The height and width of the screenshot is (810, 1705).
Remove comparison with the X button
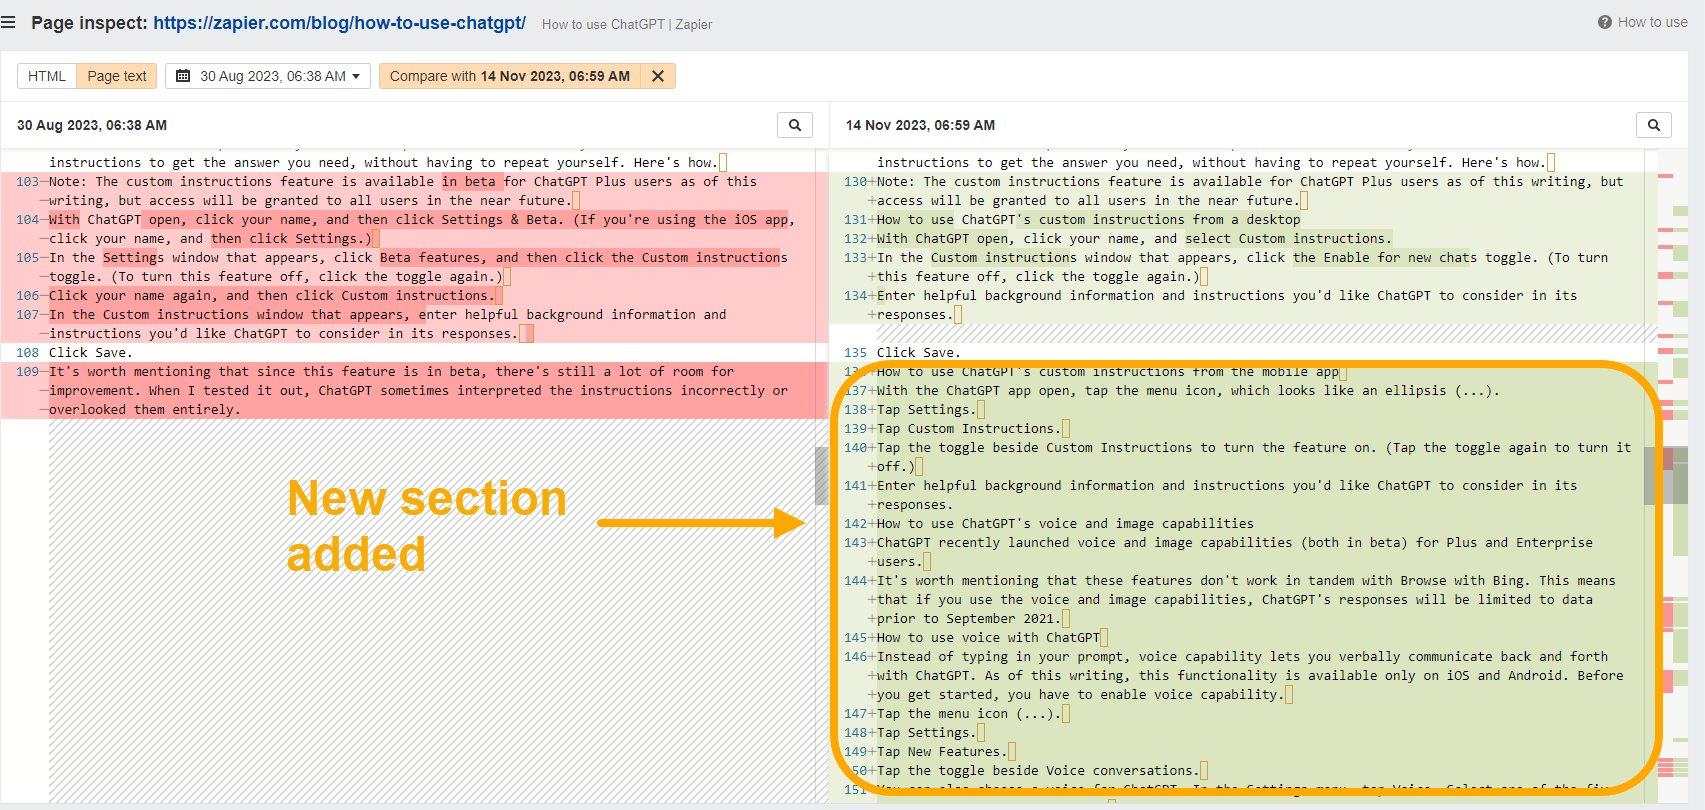tap(658, 76)
